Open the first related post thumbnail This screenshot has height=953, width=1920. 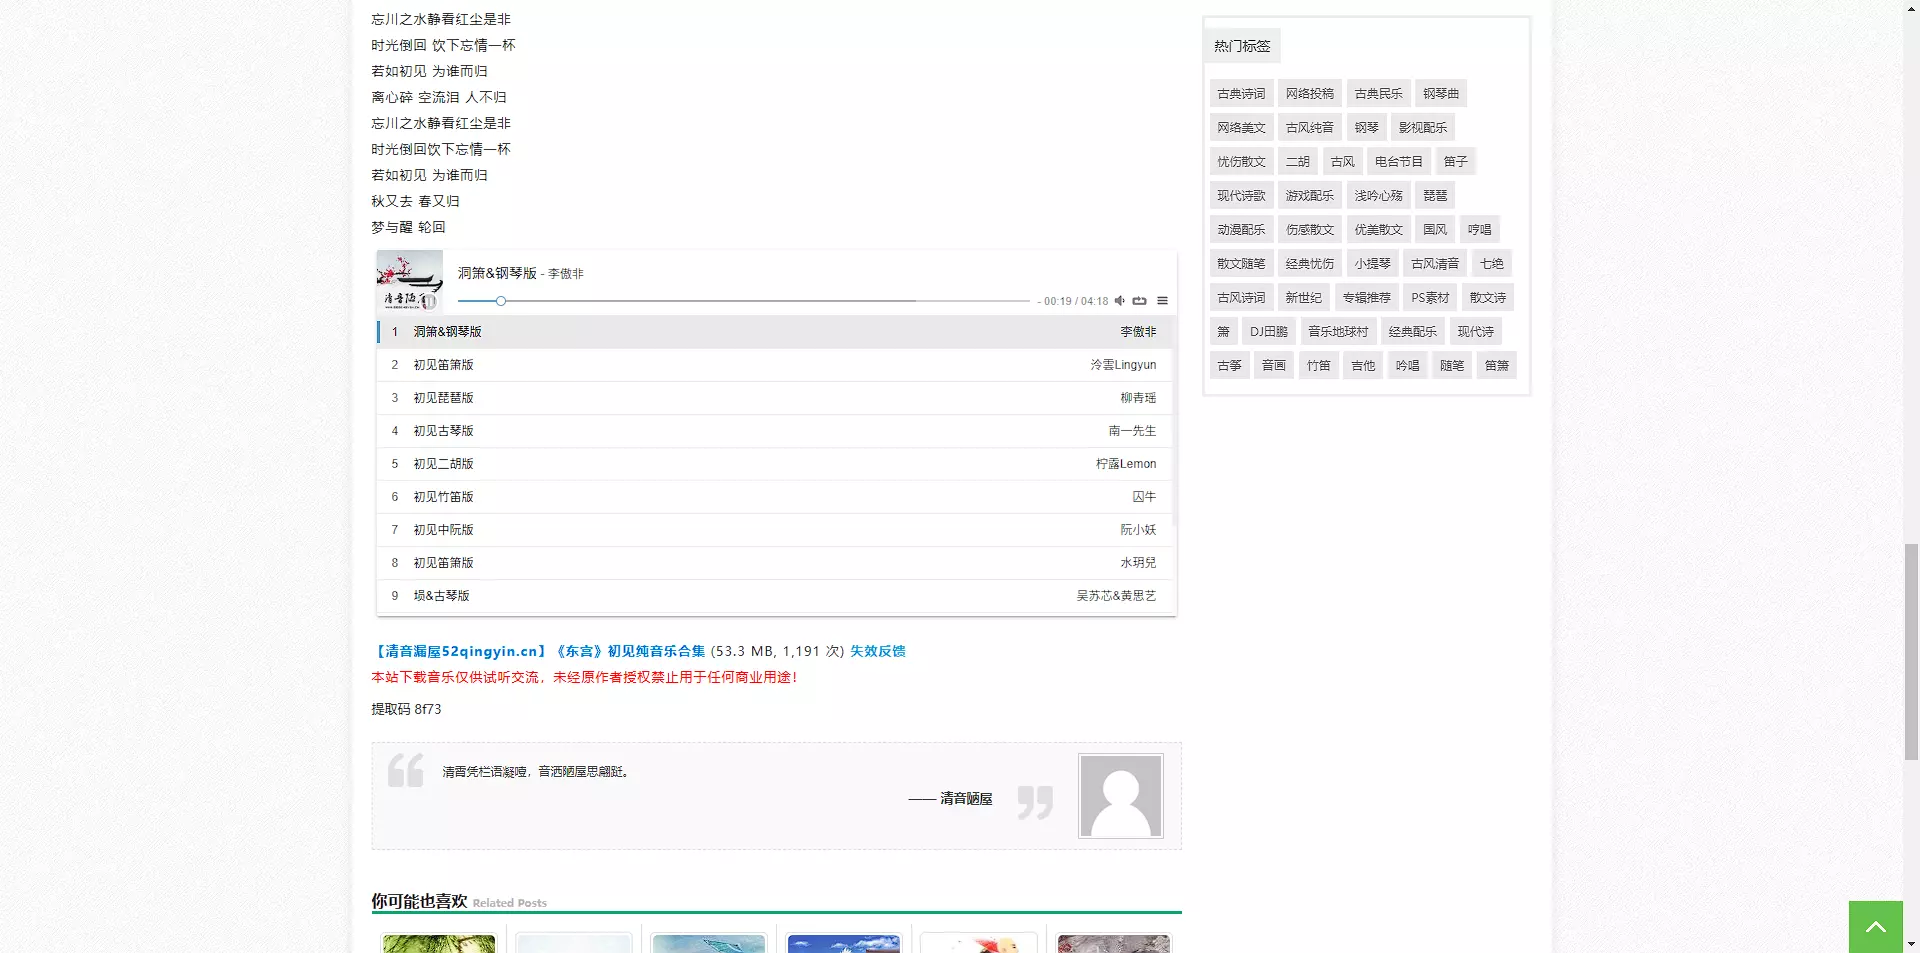439,943
